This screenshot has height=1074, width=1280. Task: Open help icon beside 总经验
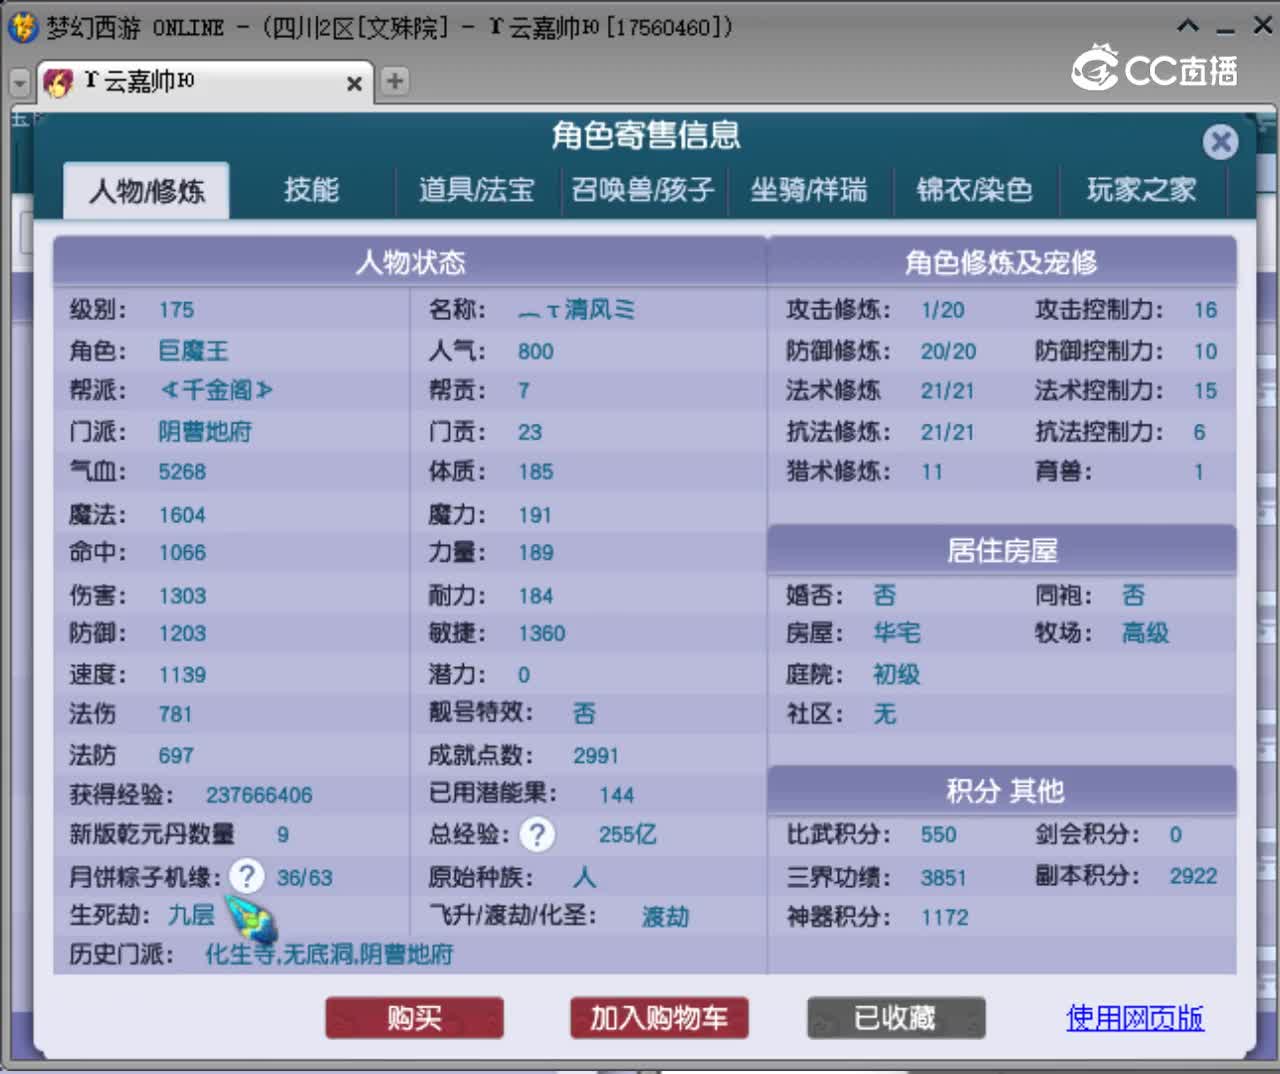point(537,834)
